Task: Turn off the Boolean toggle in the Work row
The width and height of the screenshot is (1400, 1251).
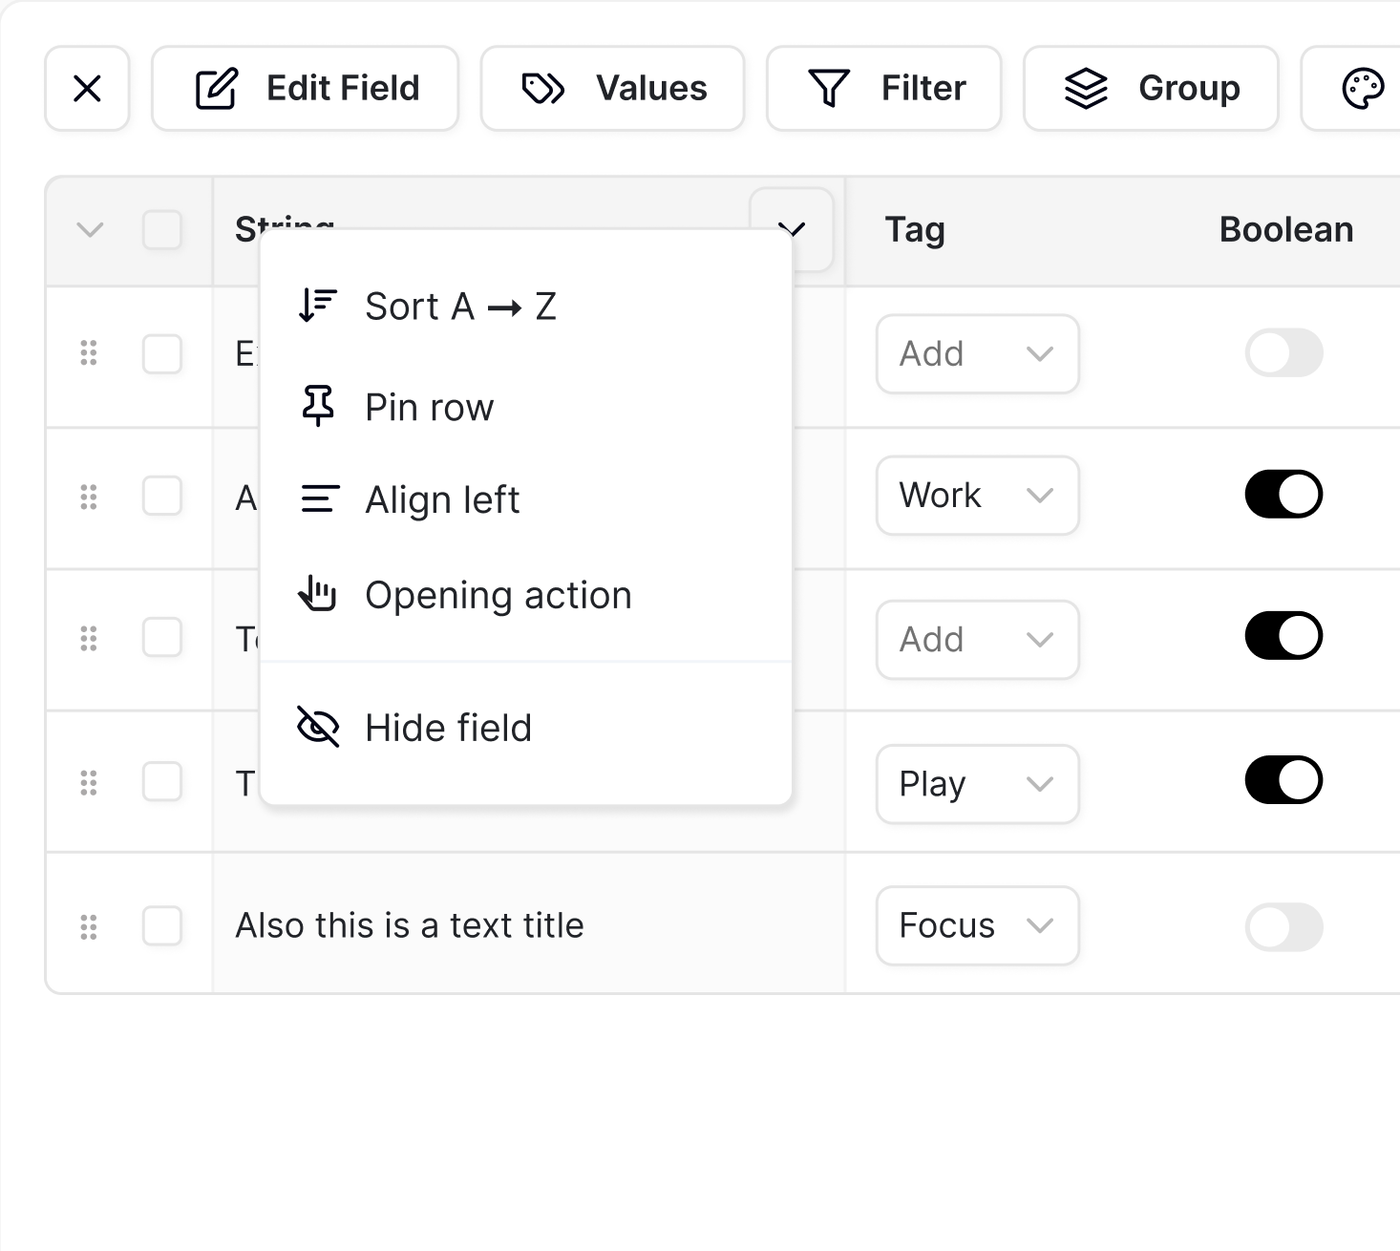Action: [x=1284, y=495]
